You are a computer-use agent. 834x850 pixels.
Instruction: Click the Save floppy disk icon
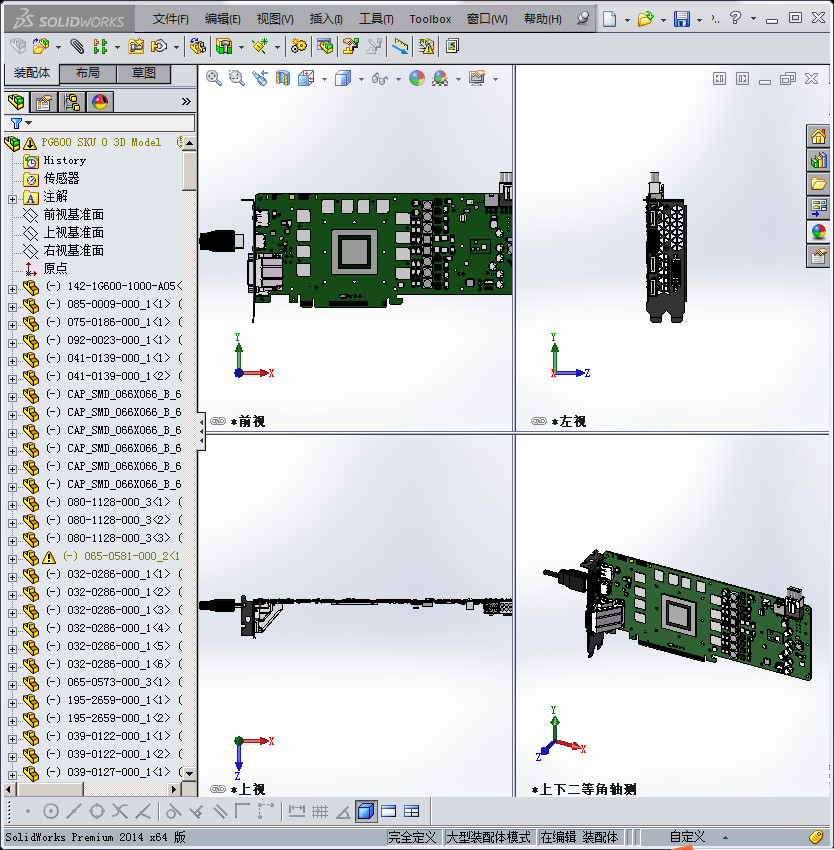pos(682,19)
